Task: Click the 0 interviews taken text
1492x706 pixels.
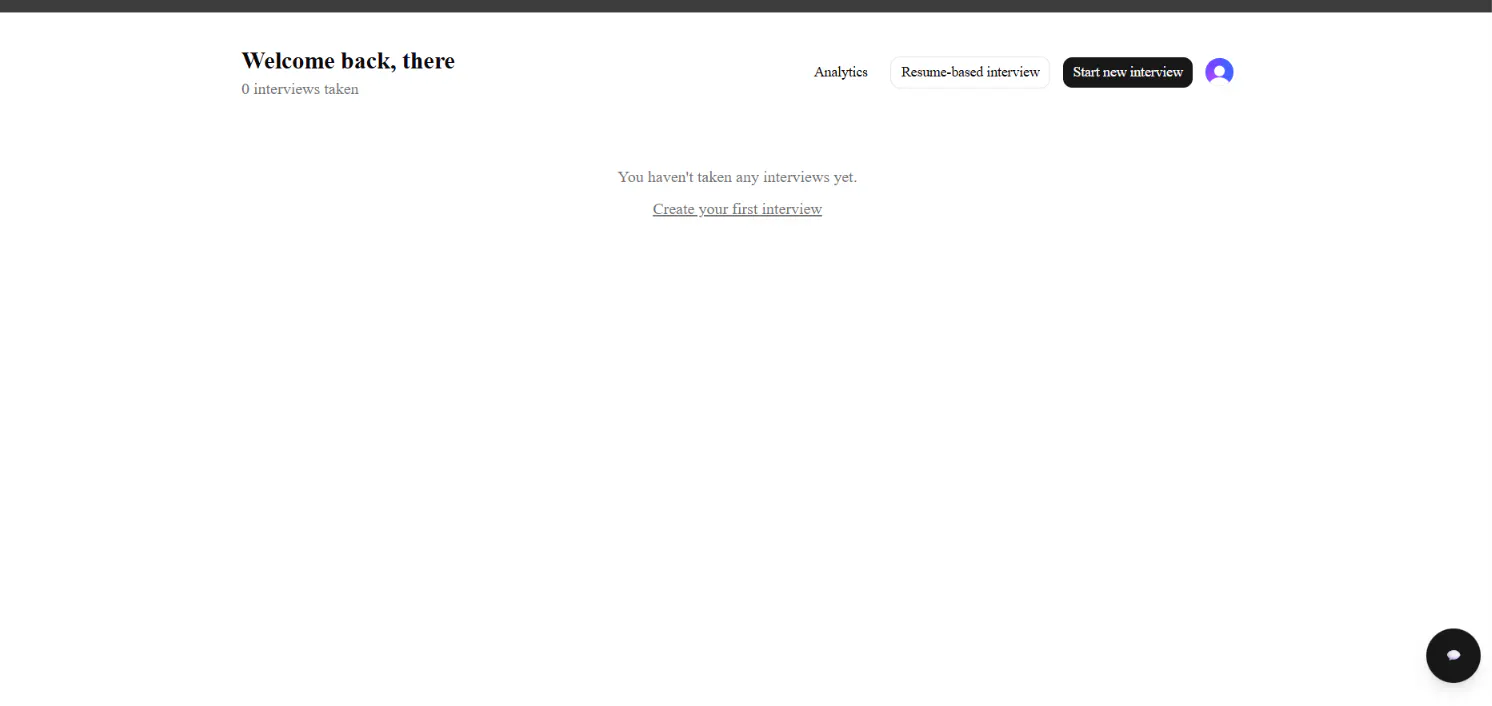Action: click(300, 89)
